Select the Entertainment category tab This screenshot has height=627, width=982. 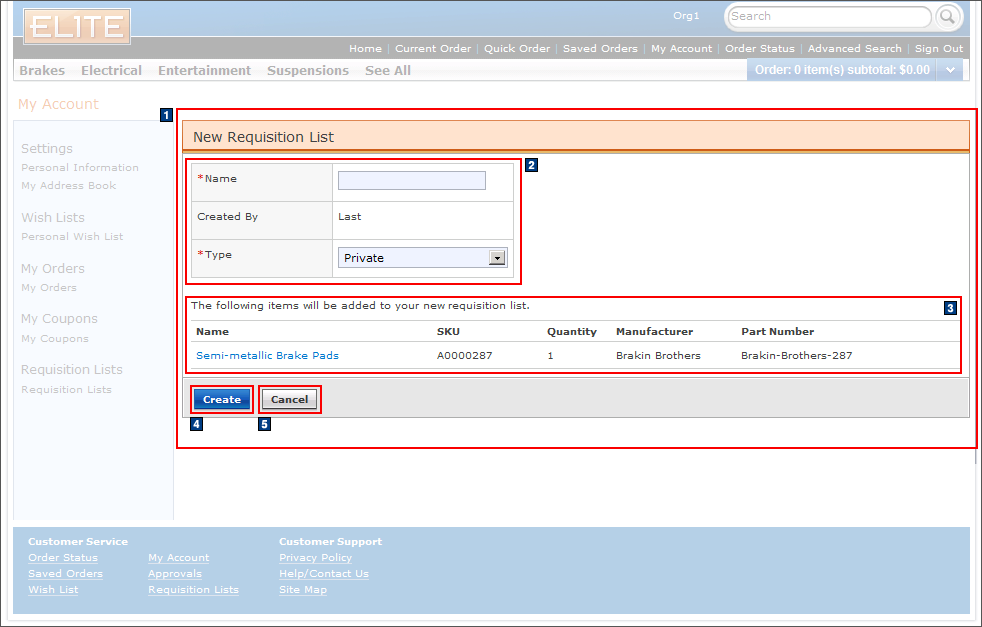[204, 70]
